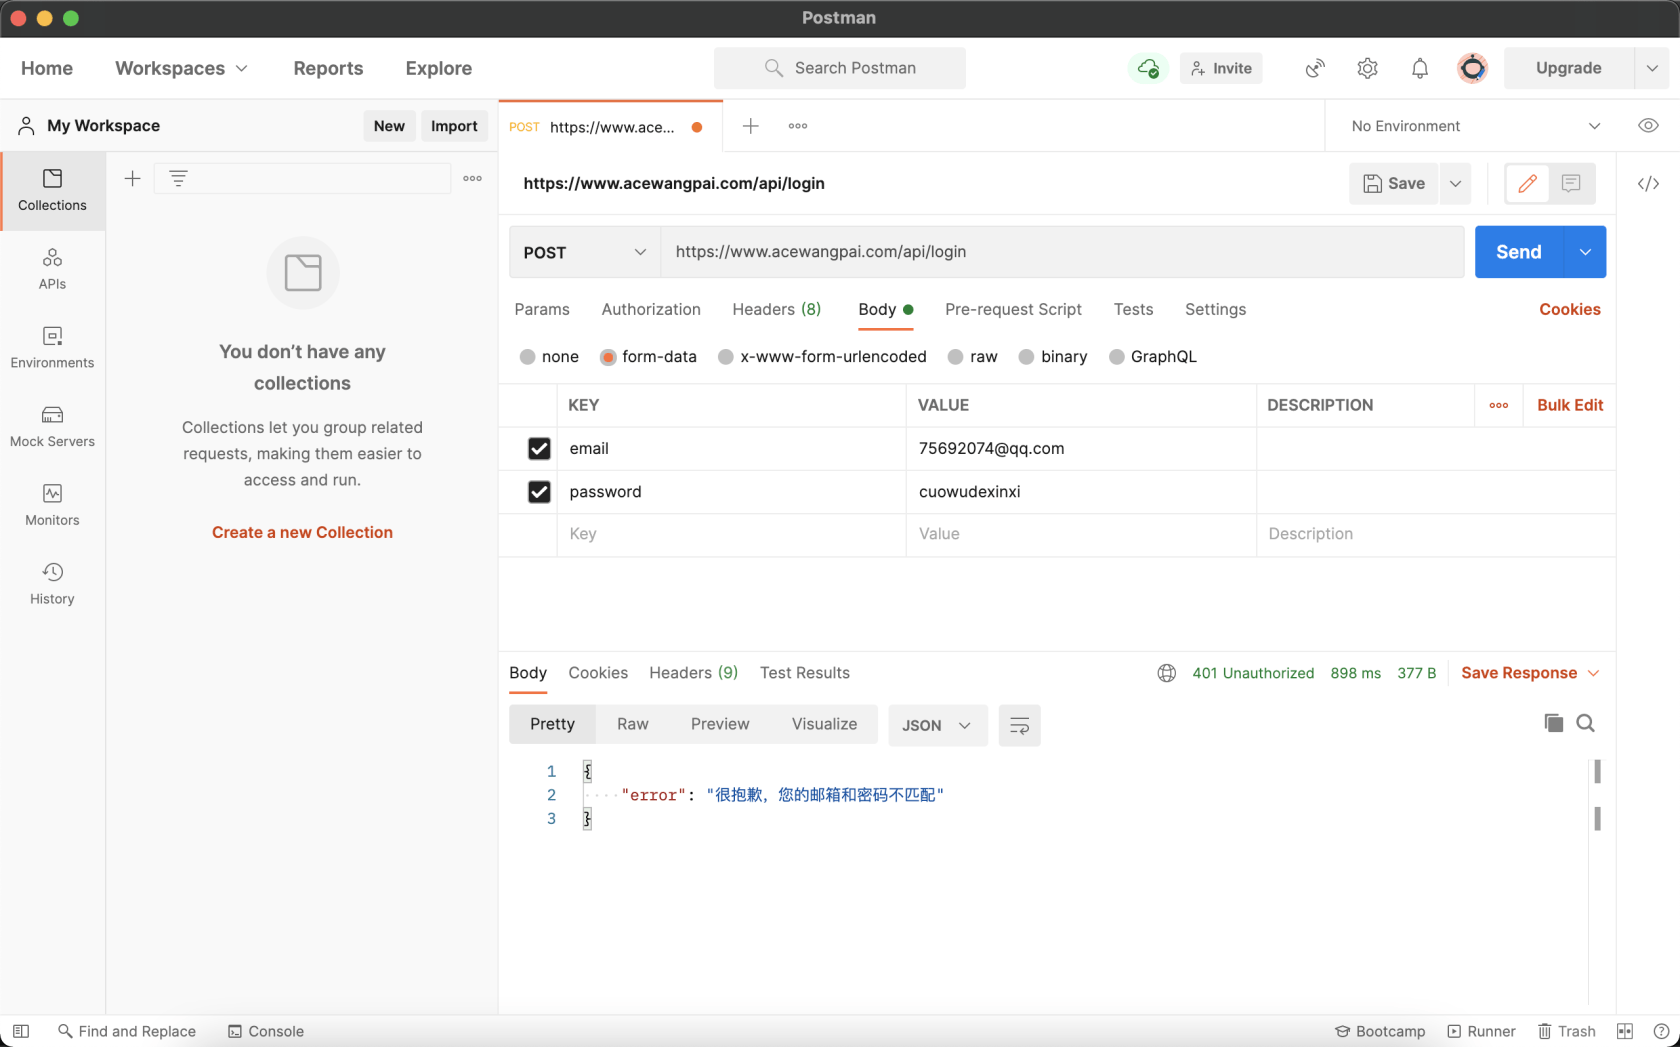Open the History sidebar panel
The width and height of the screenshot is (1680, 1047).
(52, 584)
